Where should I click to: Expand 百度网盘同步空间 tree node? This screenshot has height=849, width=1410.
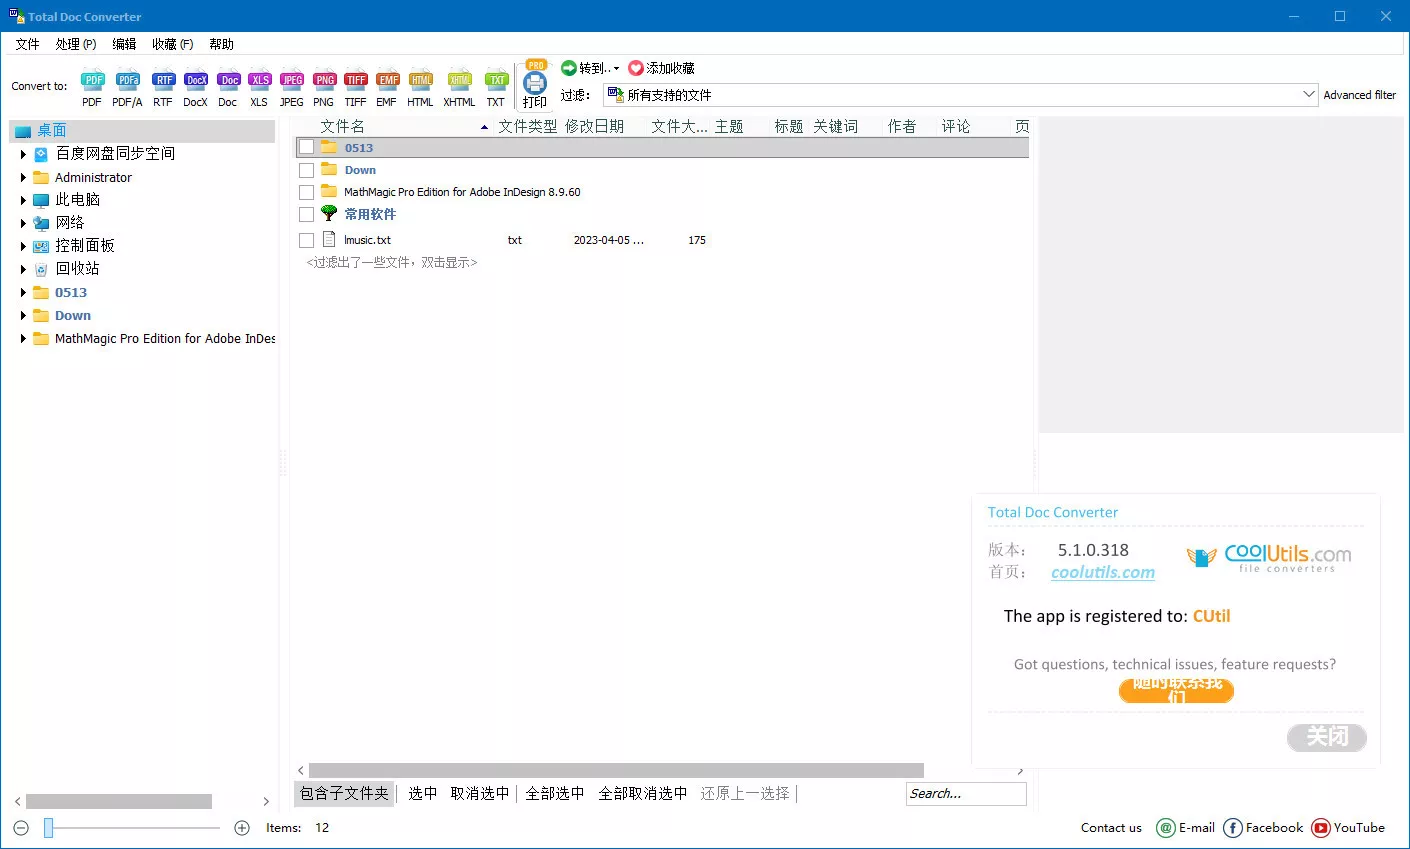(23, 154)
